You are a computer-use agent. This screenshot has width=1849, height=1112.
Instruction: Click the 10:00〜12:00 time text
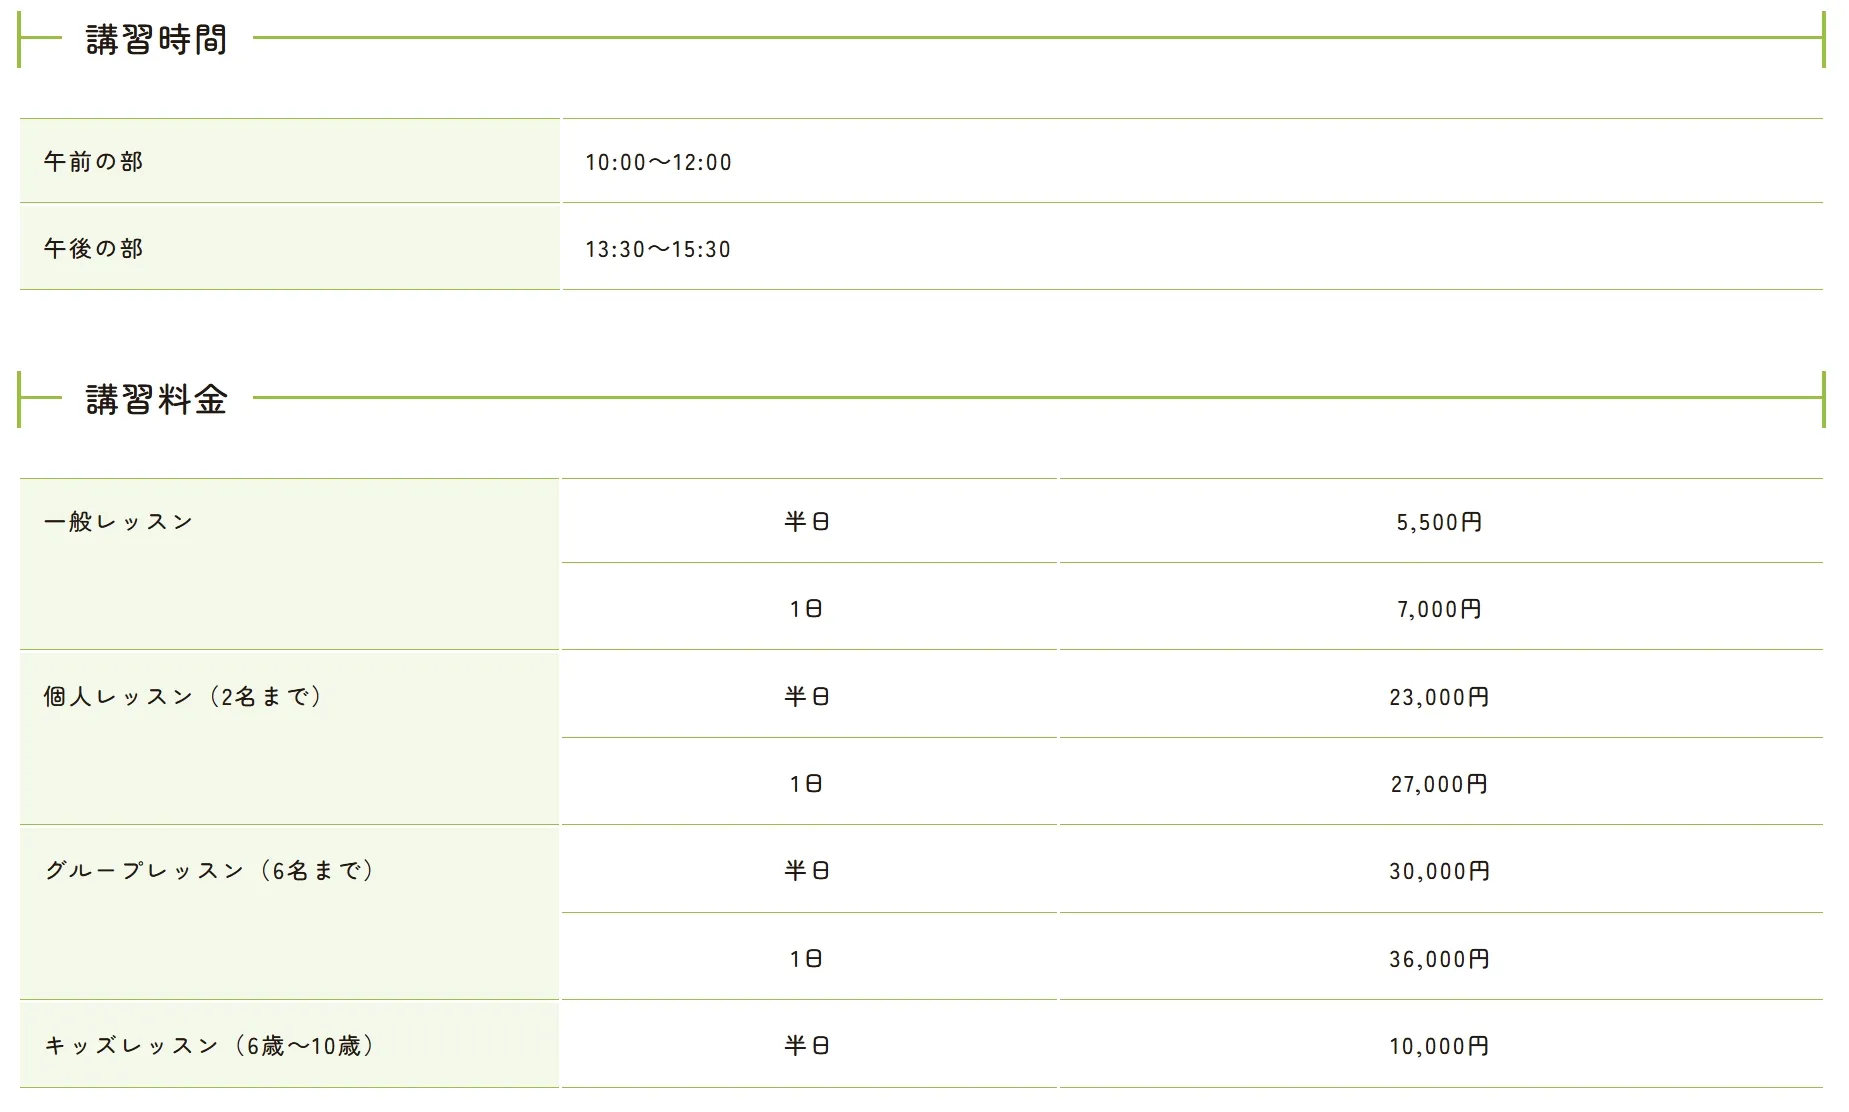658,163
